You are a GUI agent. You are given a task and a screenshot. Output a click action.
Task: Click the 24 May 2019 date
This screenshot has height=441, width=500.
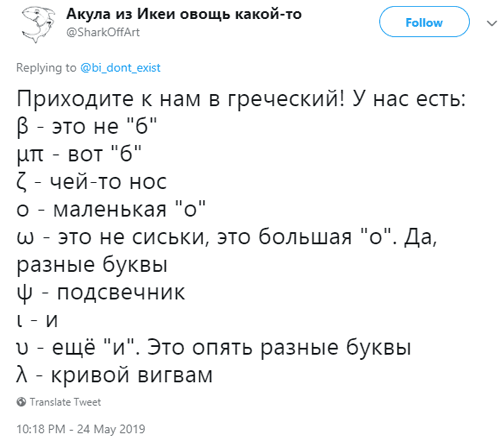111,429
